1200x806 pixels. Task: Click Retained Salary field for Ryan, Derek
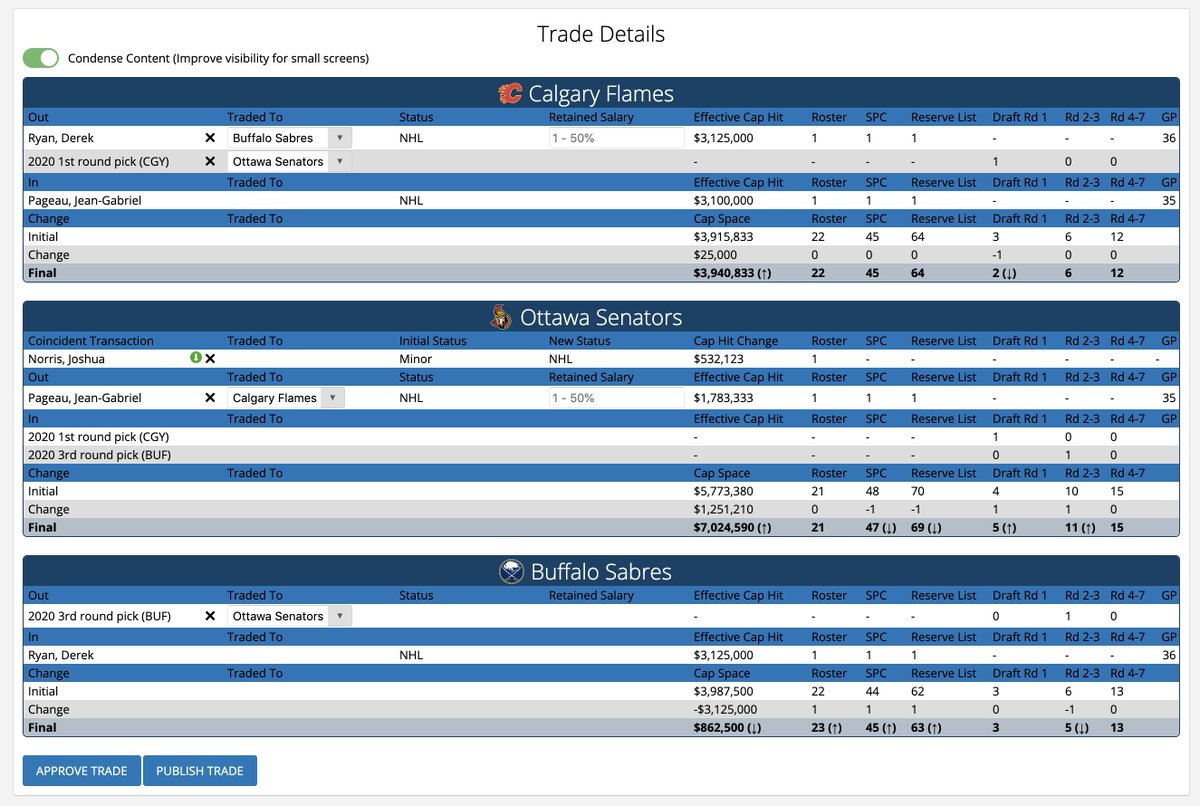(615, 138)
